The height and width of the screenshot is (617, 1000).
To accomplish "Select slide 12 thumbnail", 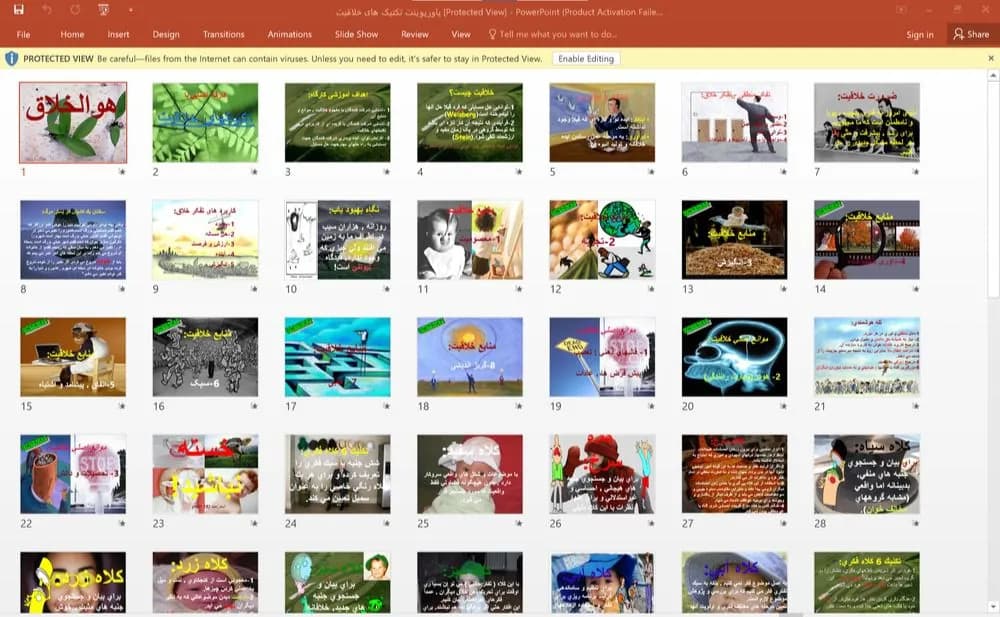I will (x=602, y=240).
